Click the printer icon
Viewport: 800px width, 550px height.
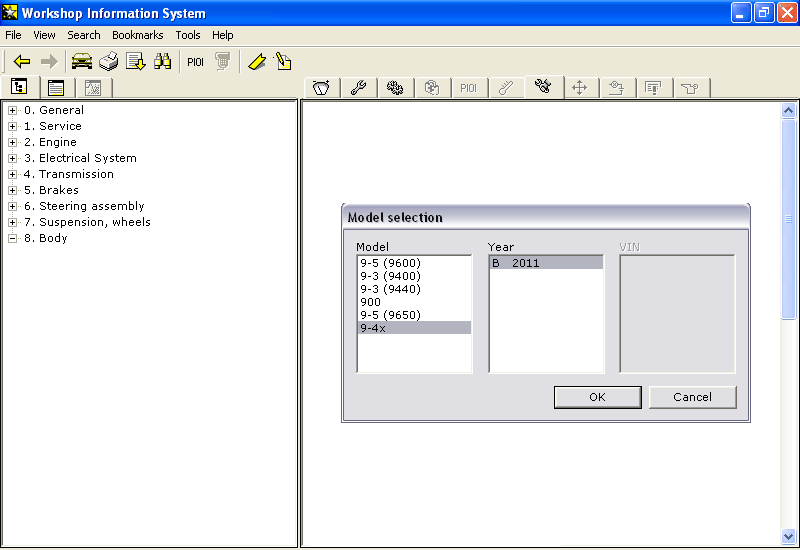tap(109, 62)
